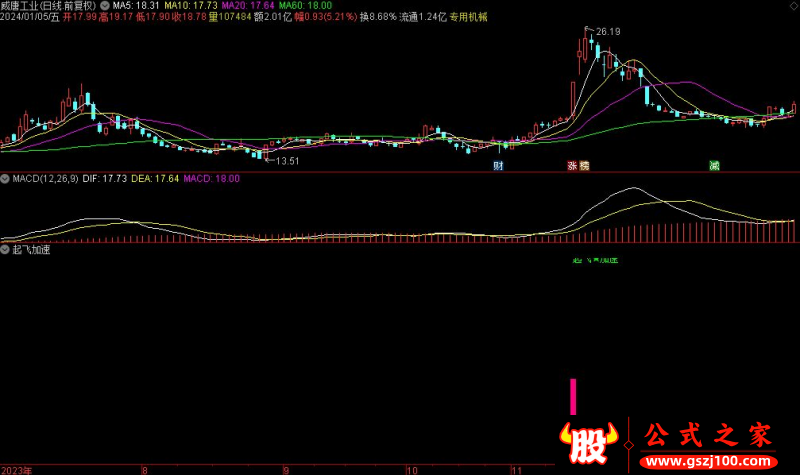Image resolution: width=800 pixels, height=475 pixels.
Task: Click month 11 on the time axis
Action: coord(516,470)
